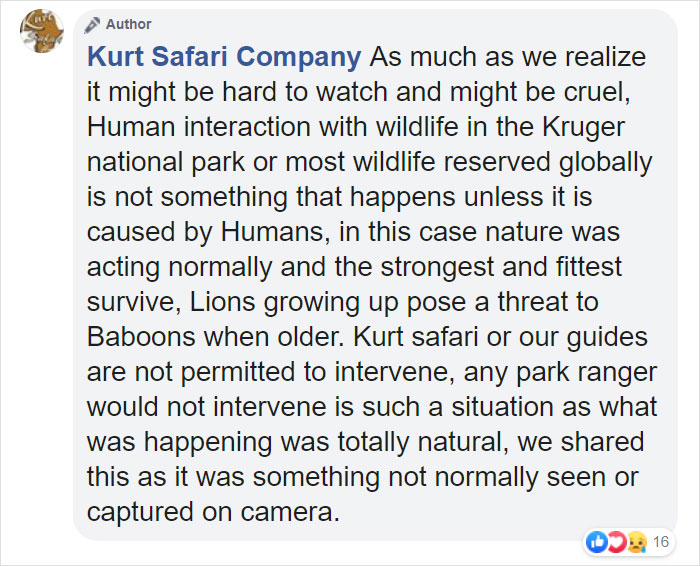Click the word 'Kruger' in the comment
Screen dimensions: 700x566
[583, 128]
